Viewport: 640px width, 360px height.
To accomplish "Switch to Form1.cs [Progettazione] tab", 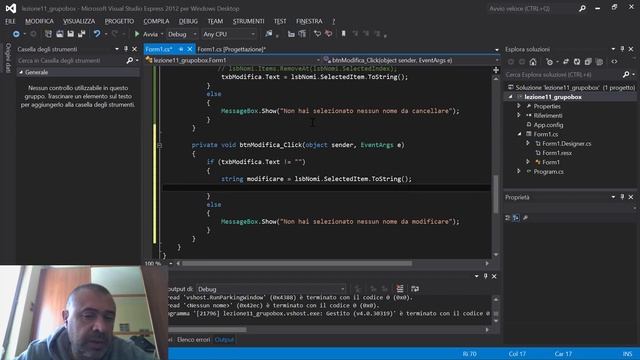I will coord(231,49).
